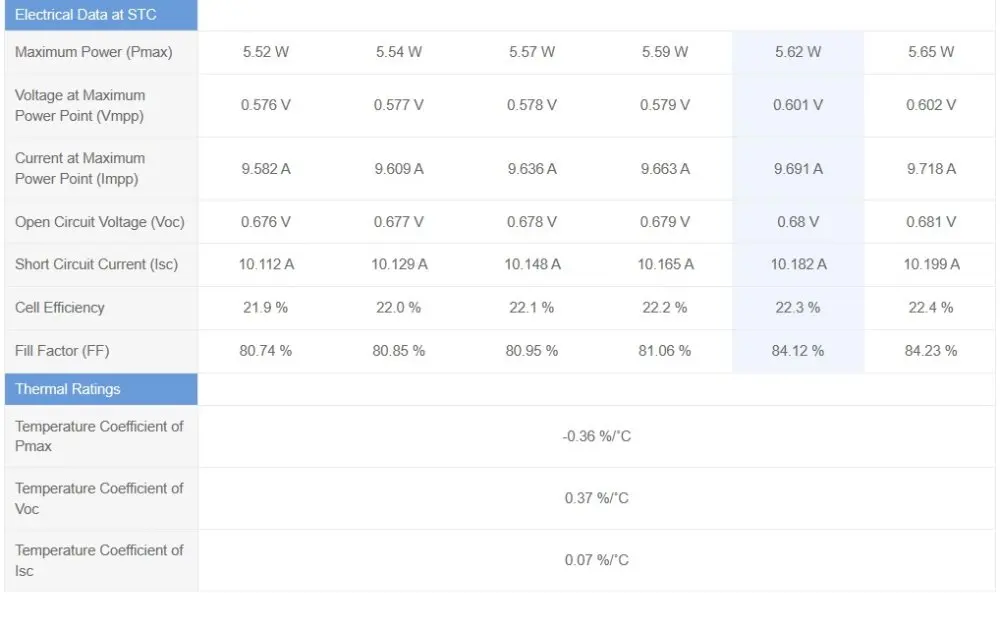Click the 10.165 A Isc value
1000x631 pixels.
666,264
